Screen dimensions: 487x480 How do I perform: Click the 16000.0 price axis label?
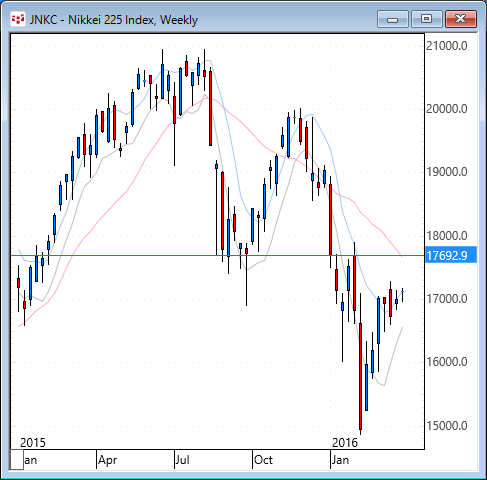pos(447,362)
